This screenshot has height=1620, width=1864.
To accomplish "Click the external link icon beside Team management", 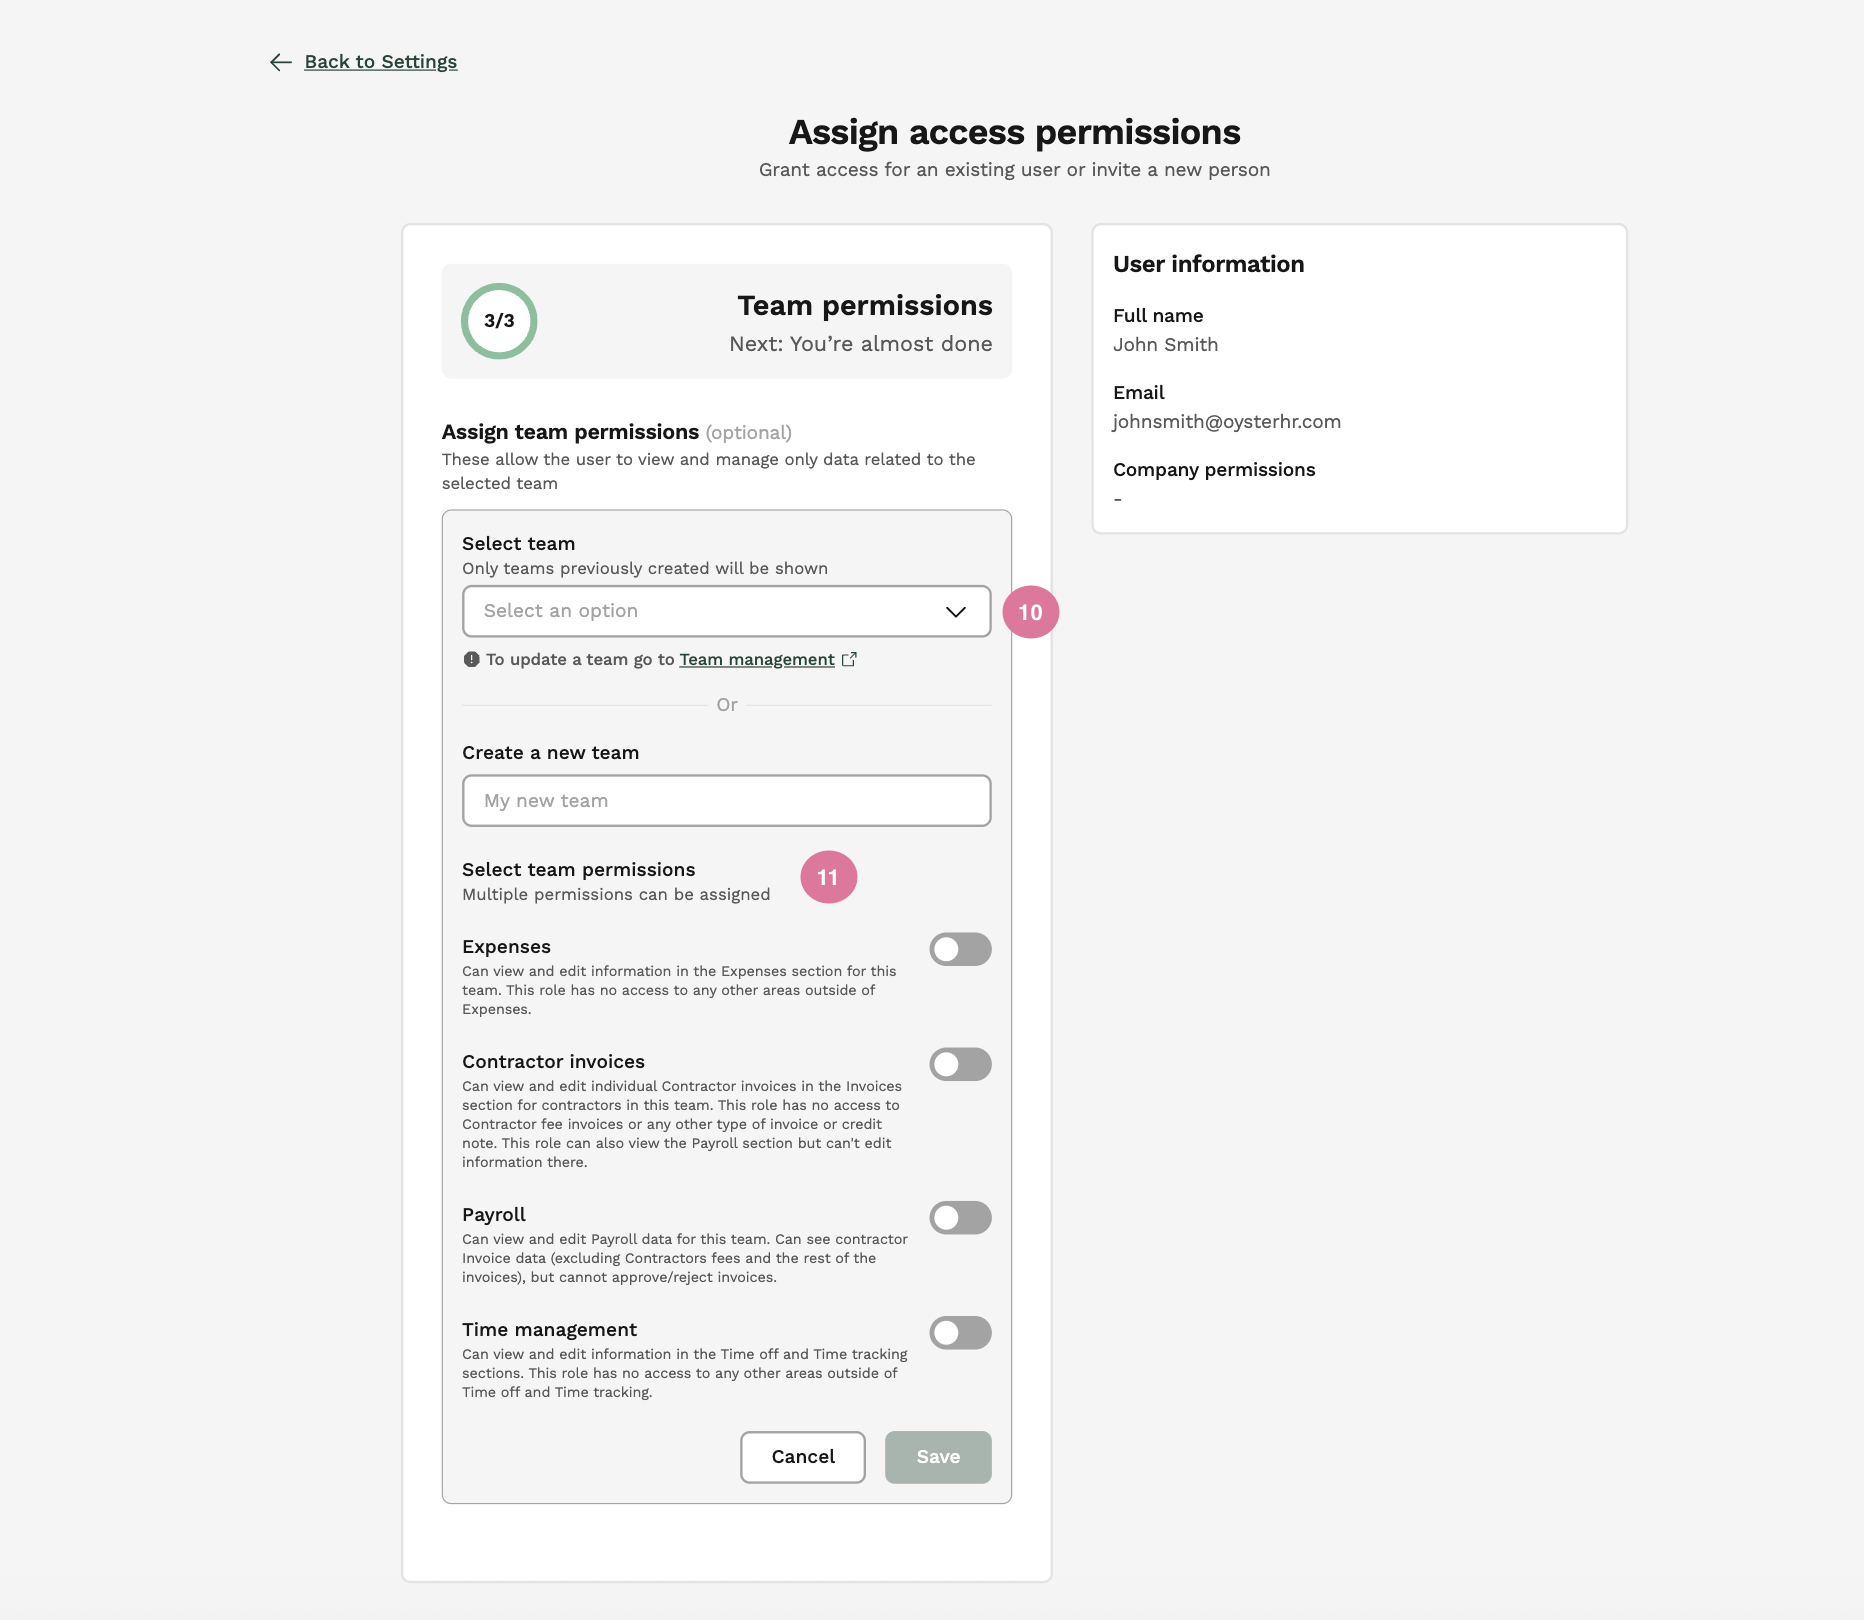I will pyautogui.click(x=849, y=659).
